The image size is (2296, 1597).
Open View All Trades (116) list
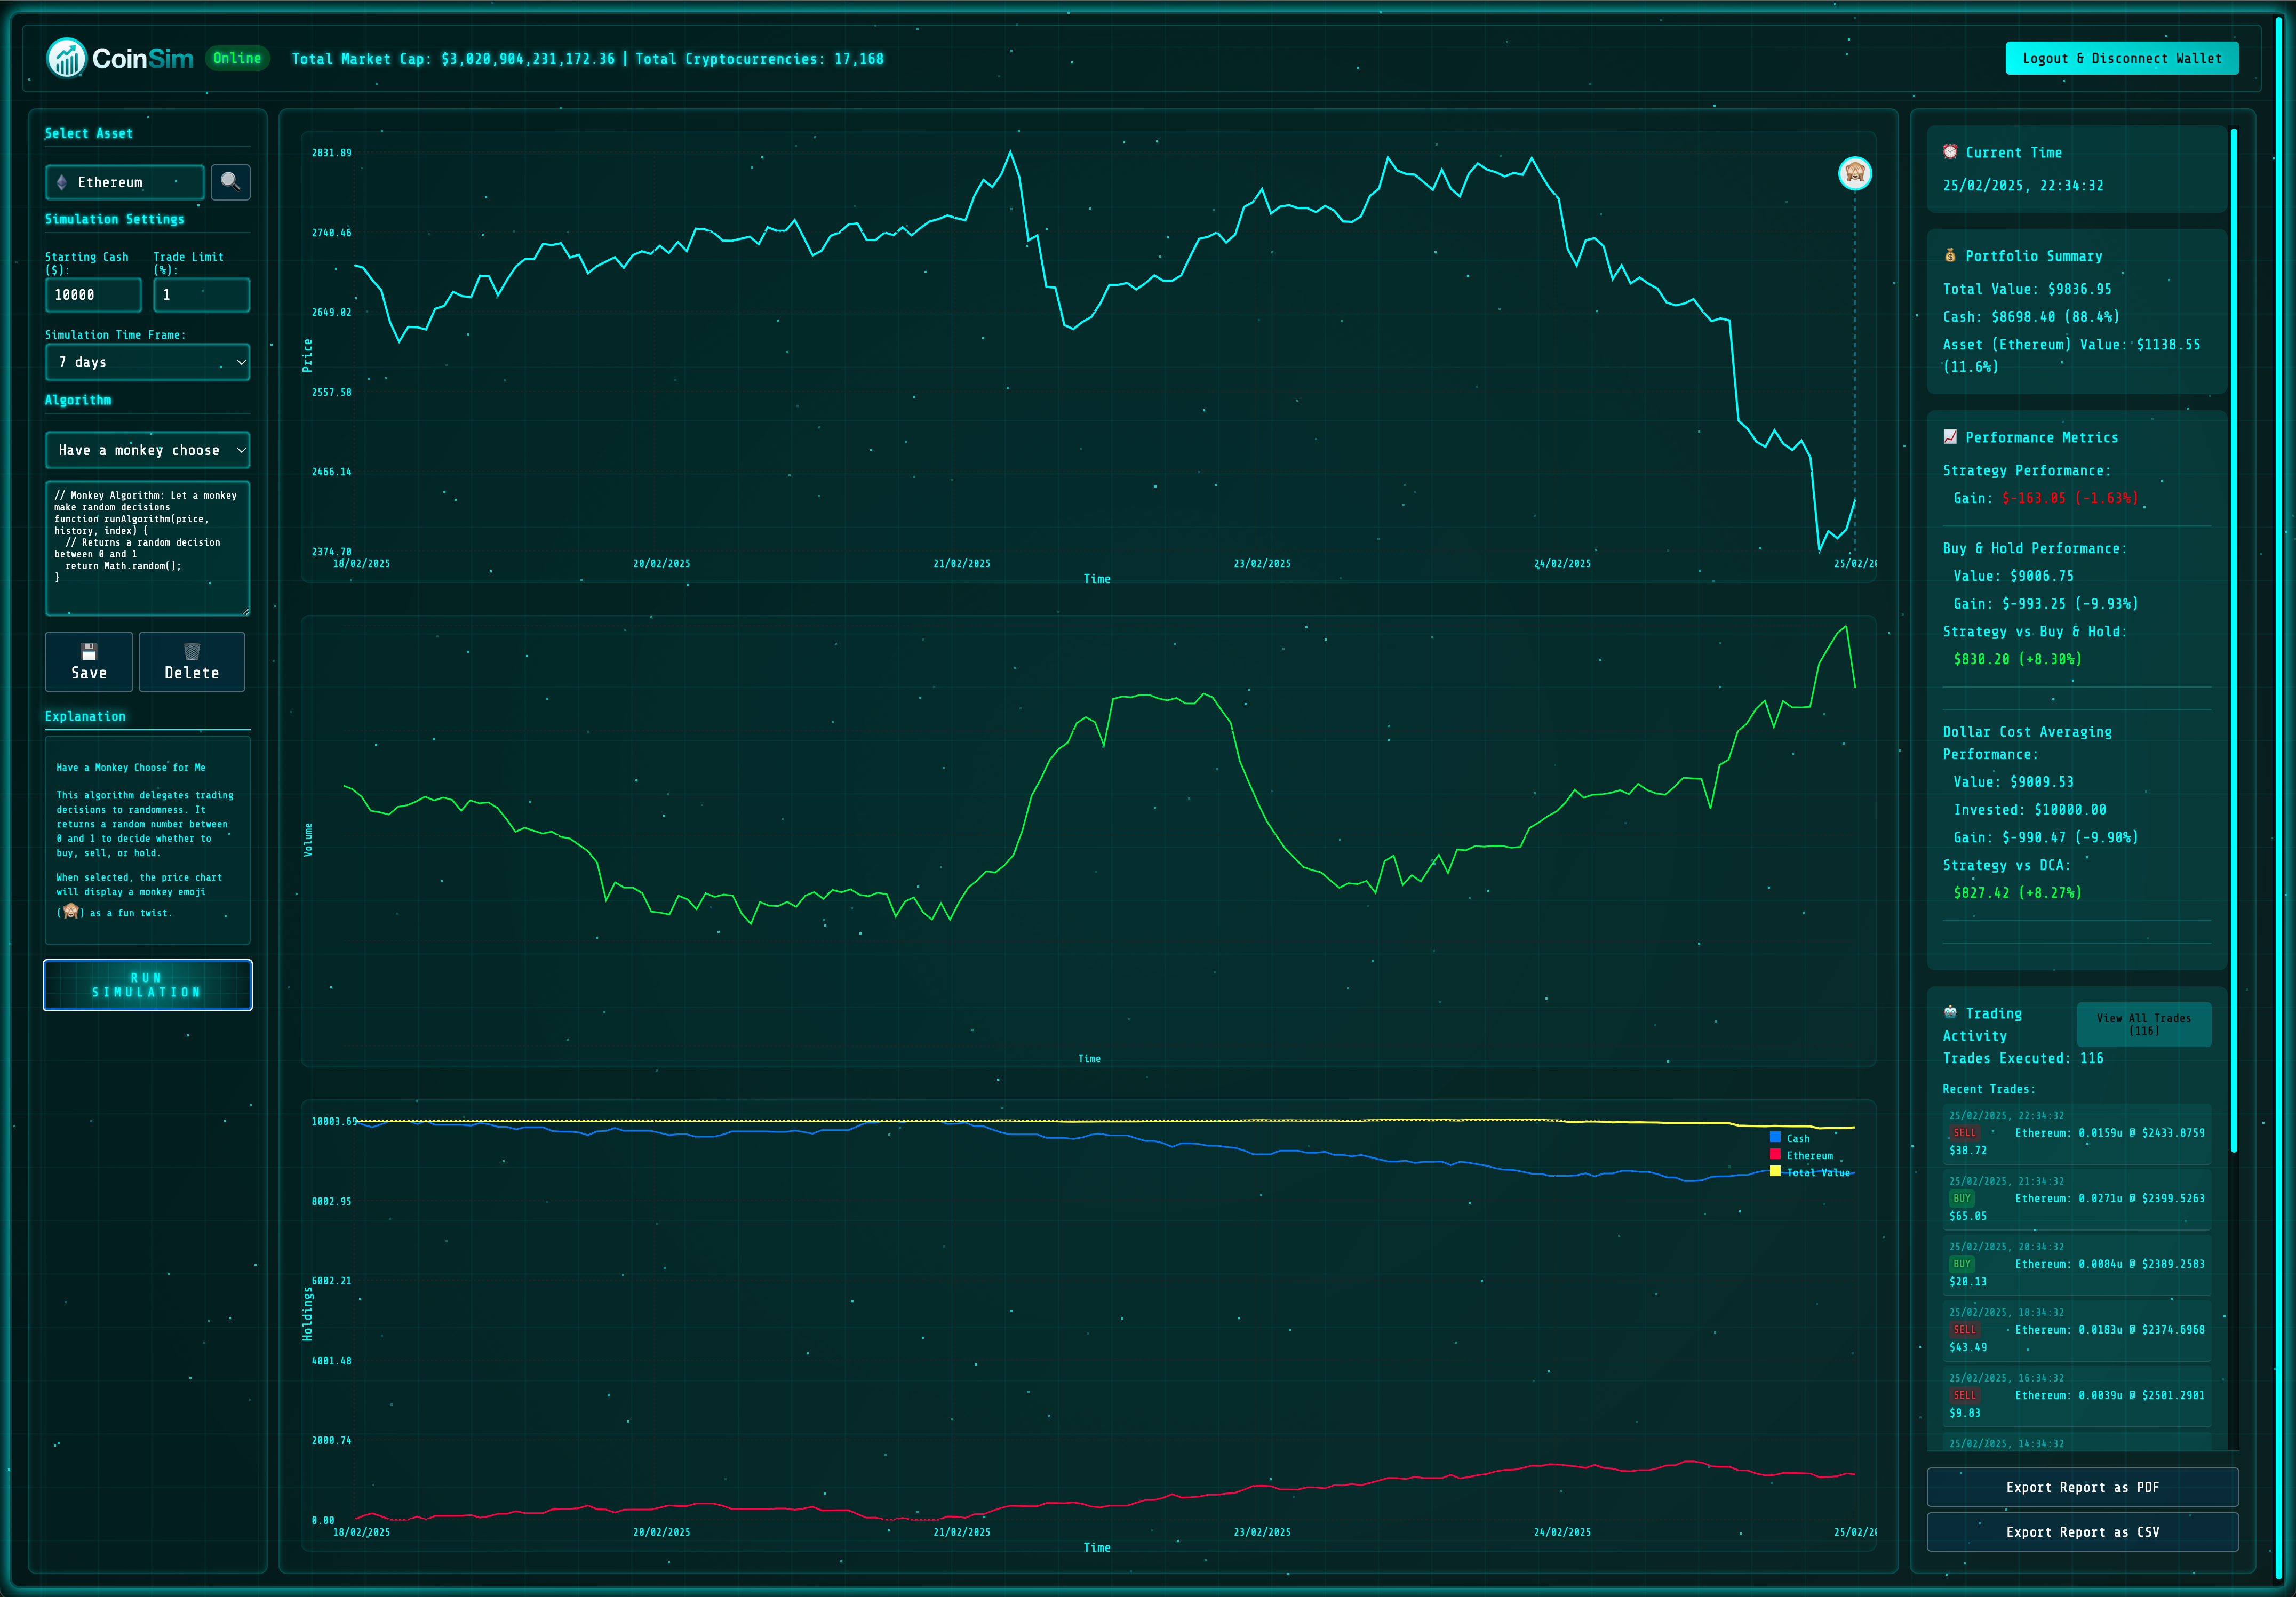(2143, 1024)
